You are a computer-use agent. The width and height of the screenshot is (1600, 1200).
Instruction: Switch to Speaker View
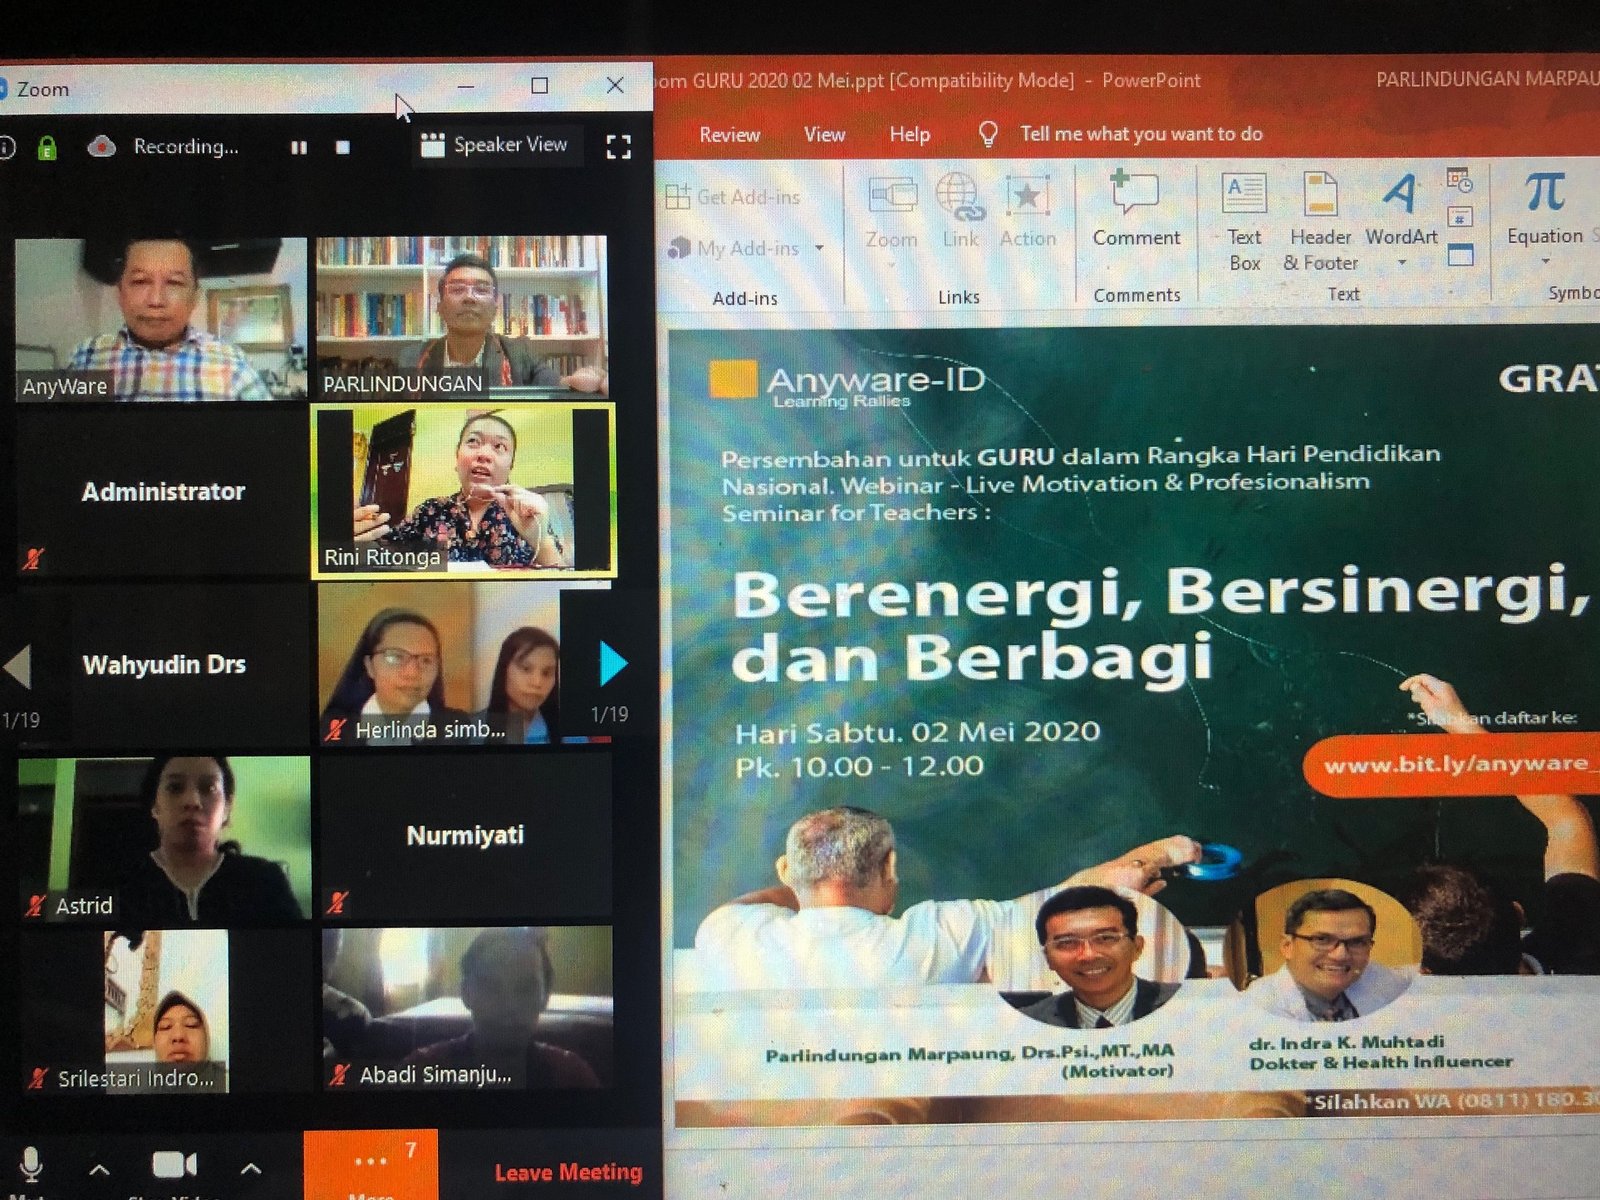click(496, 145)
